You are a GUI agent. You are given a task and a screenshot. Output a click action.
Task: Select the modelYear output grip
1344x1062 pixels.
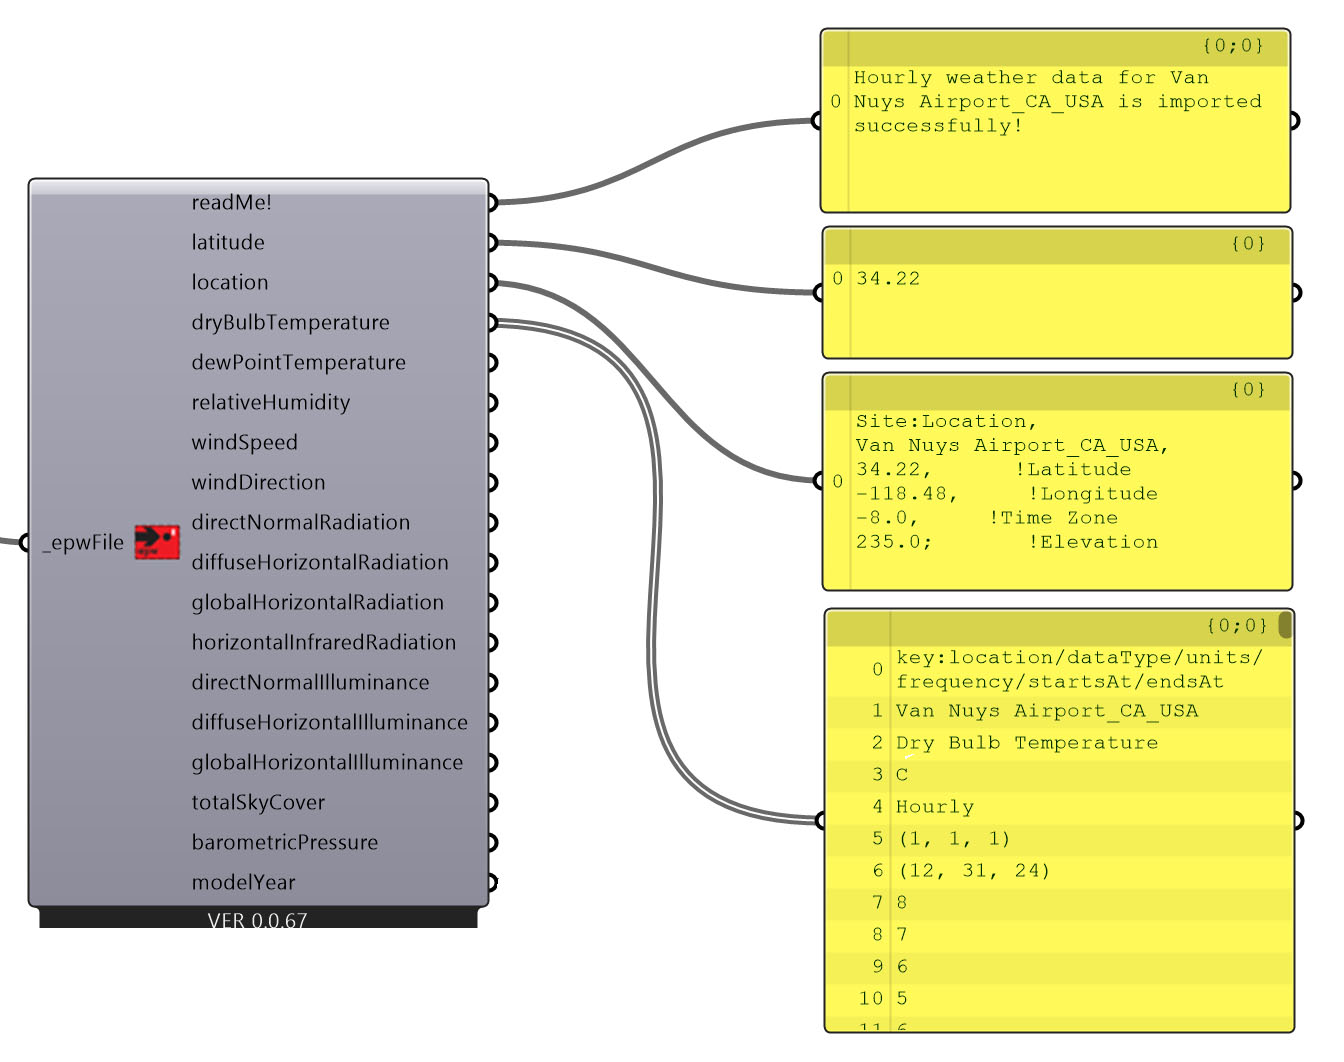(x=492, y=883)
